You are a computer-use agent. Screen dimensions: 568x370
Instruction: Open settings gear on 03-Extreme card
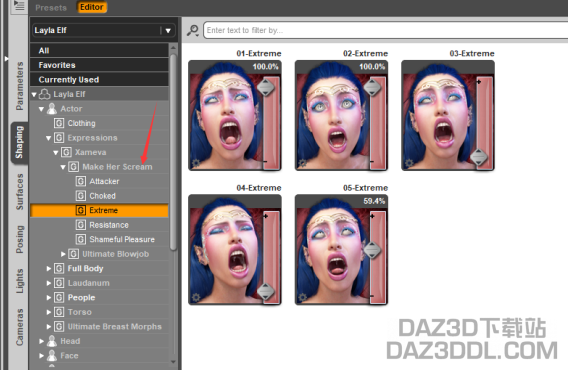409,163
